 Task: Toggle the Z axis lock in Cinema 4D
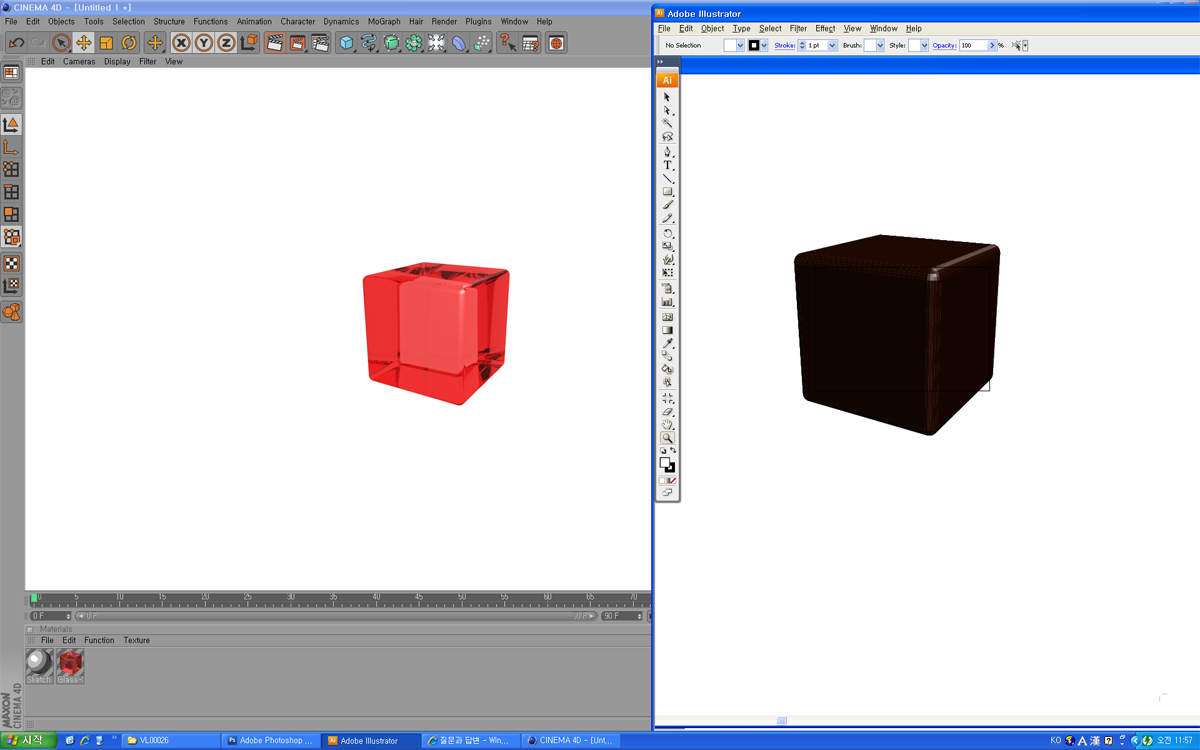[x=226, y=43]
